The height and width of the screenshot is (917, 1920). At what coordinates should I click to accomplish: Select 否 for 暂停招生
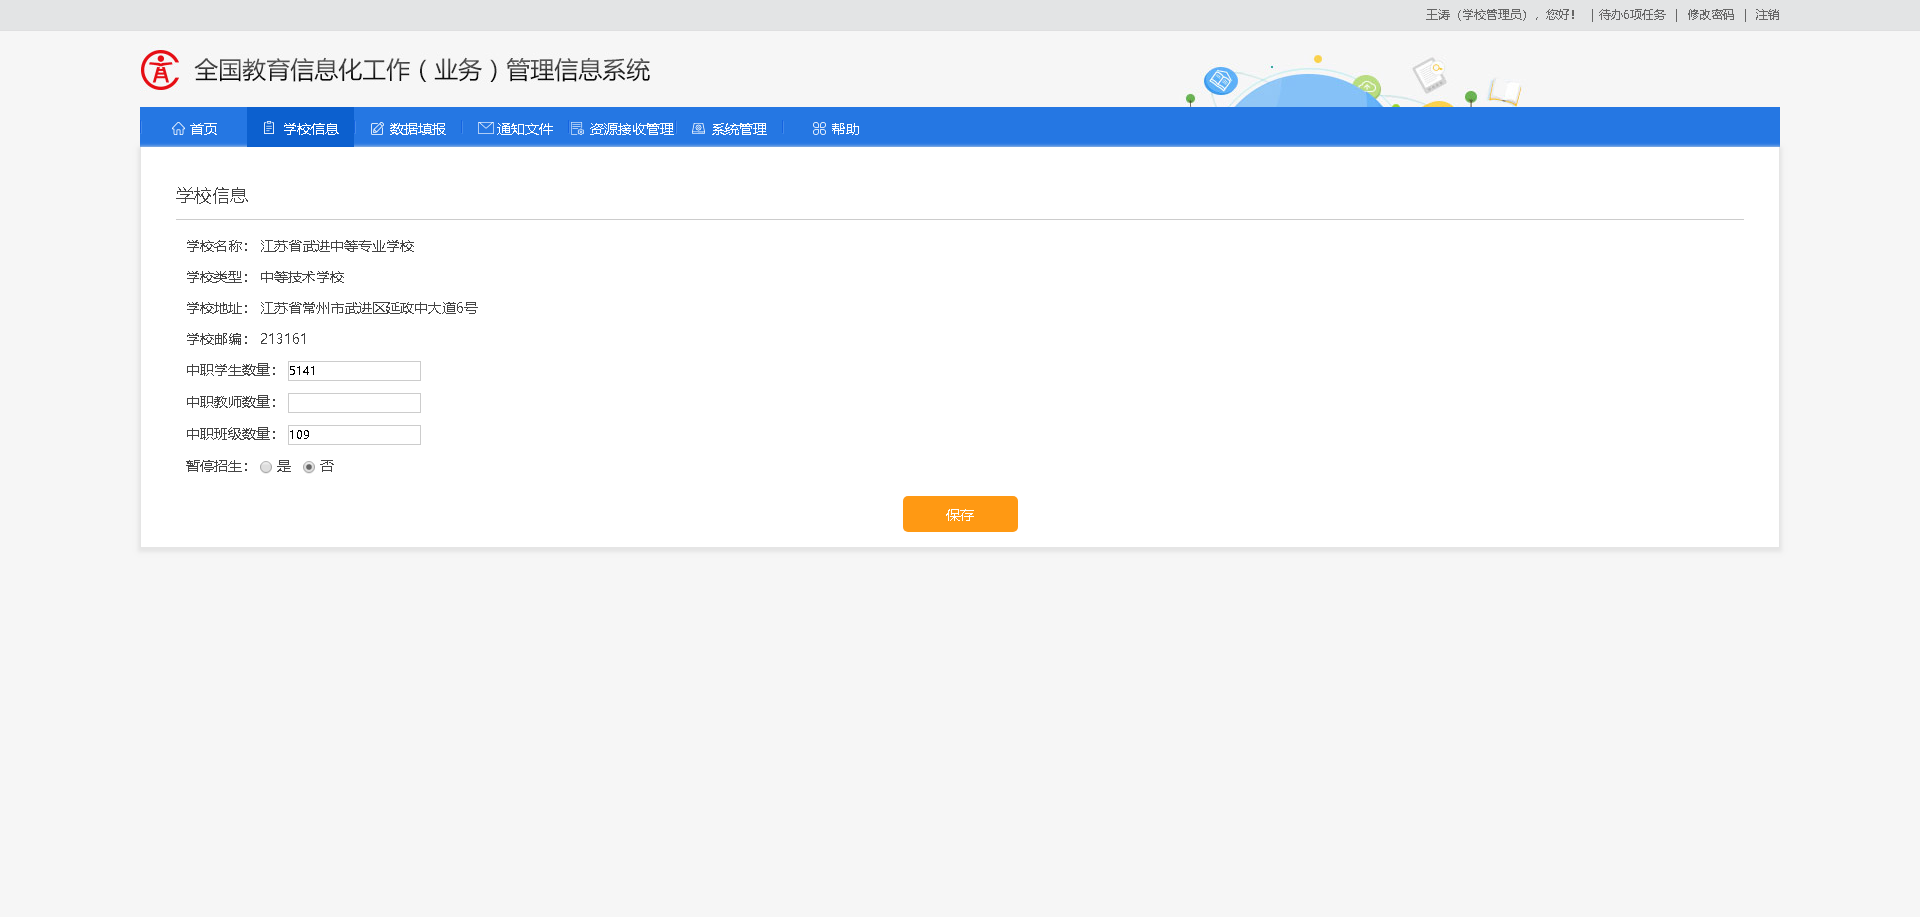(308, 467)
